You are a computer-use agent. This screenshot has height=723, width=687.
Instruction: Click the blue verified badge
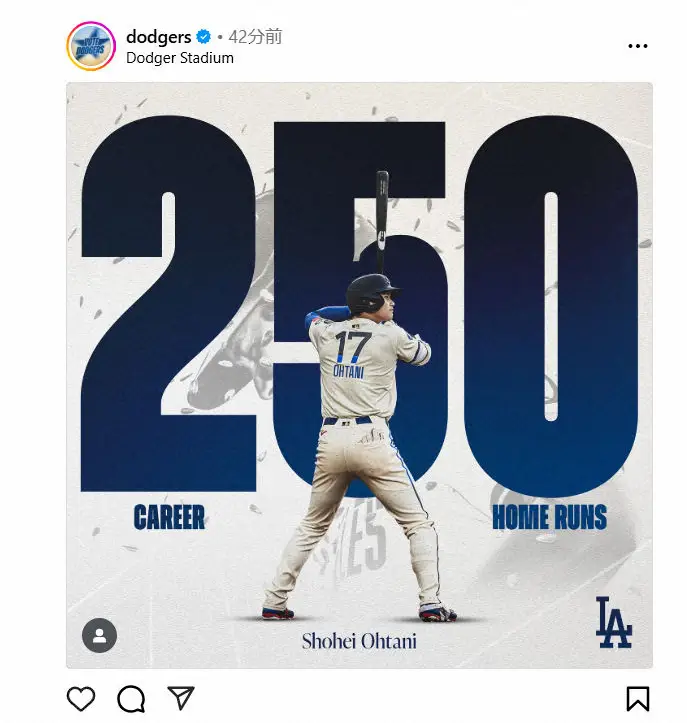(203, 37)
